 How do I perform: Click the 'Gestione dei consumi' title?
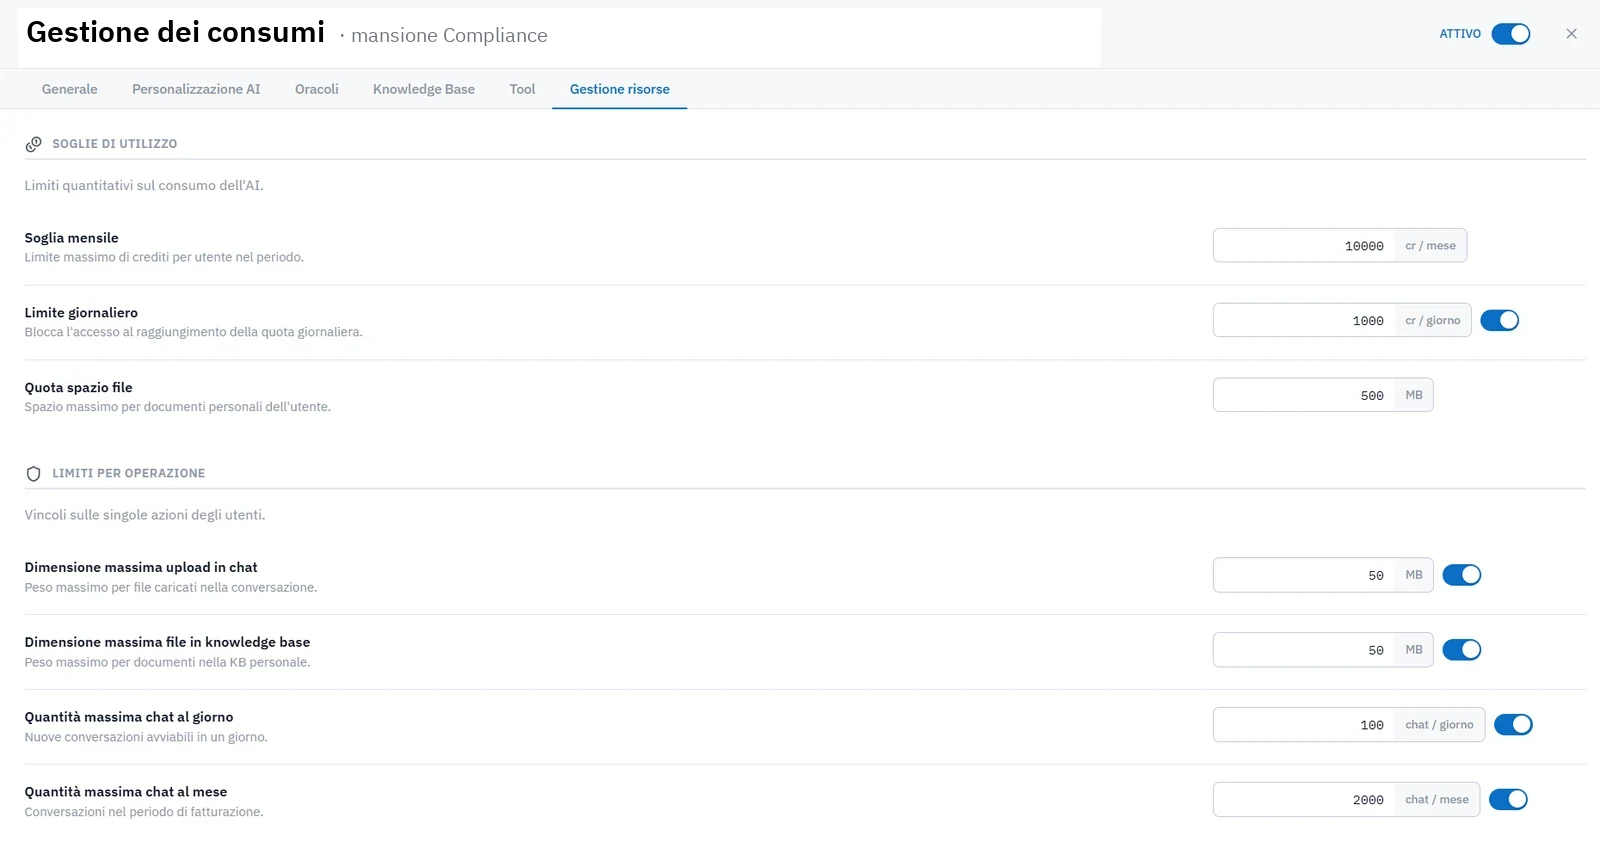click(176, 32)
